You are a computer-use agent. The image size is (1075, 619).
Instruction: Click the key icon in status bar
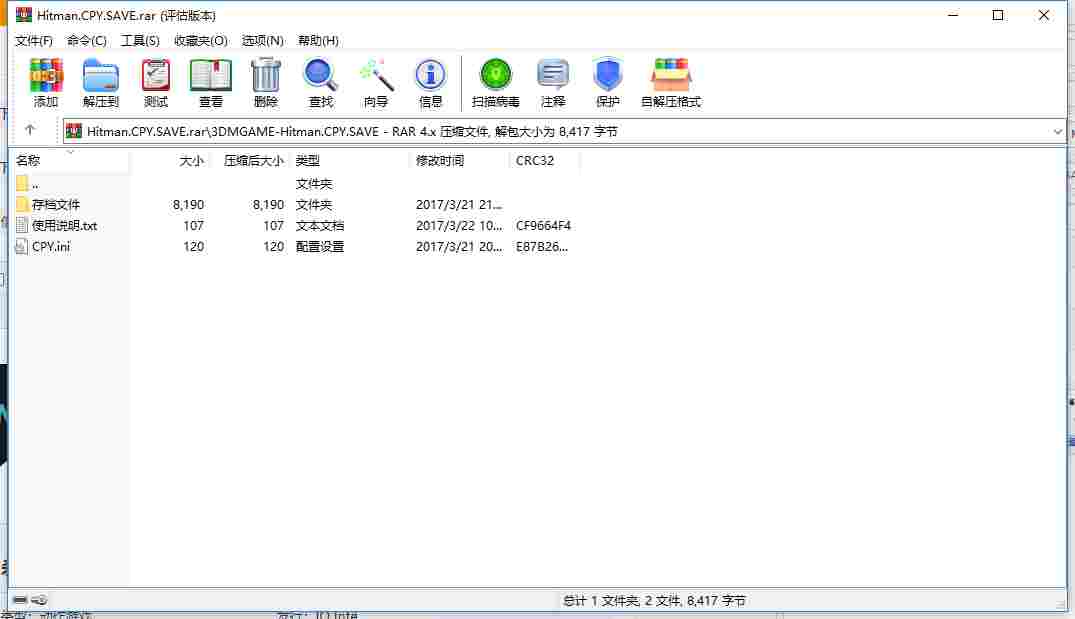39,600
